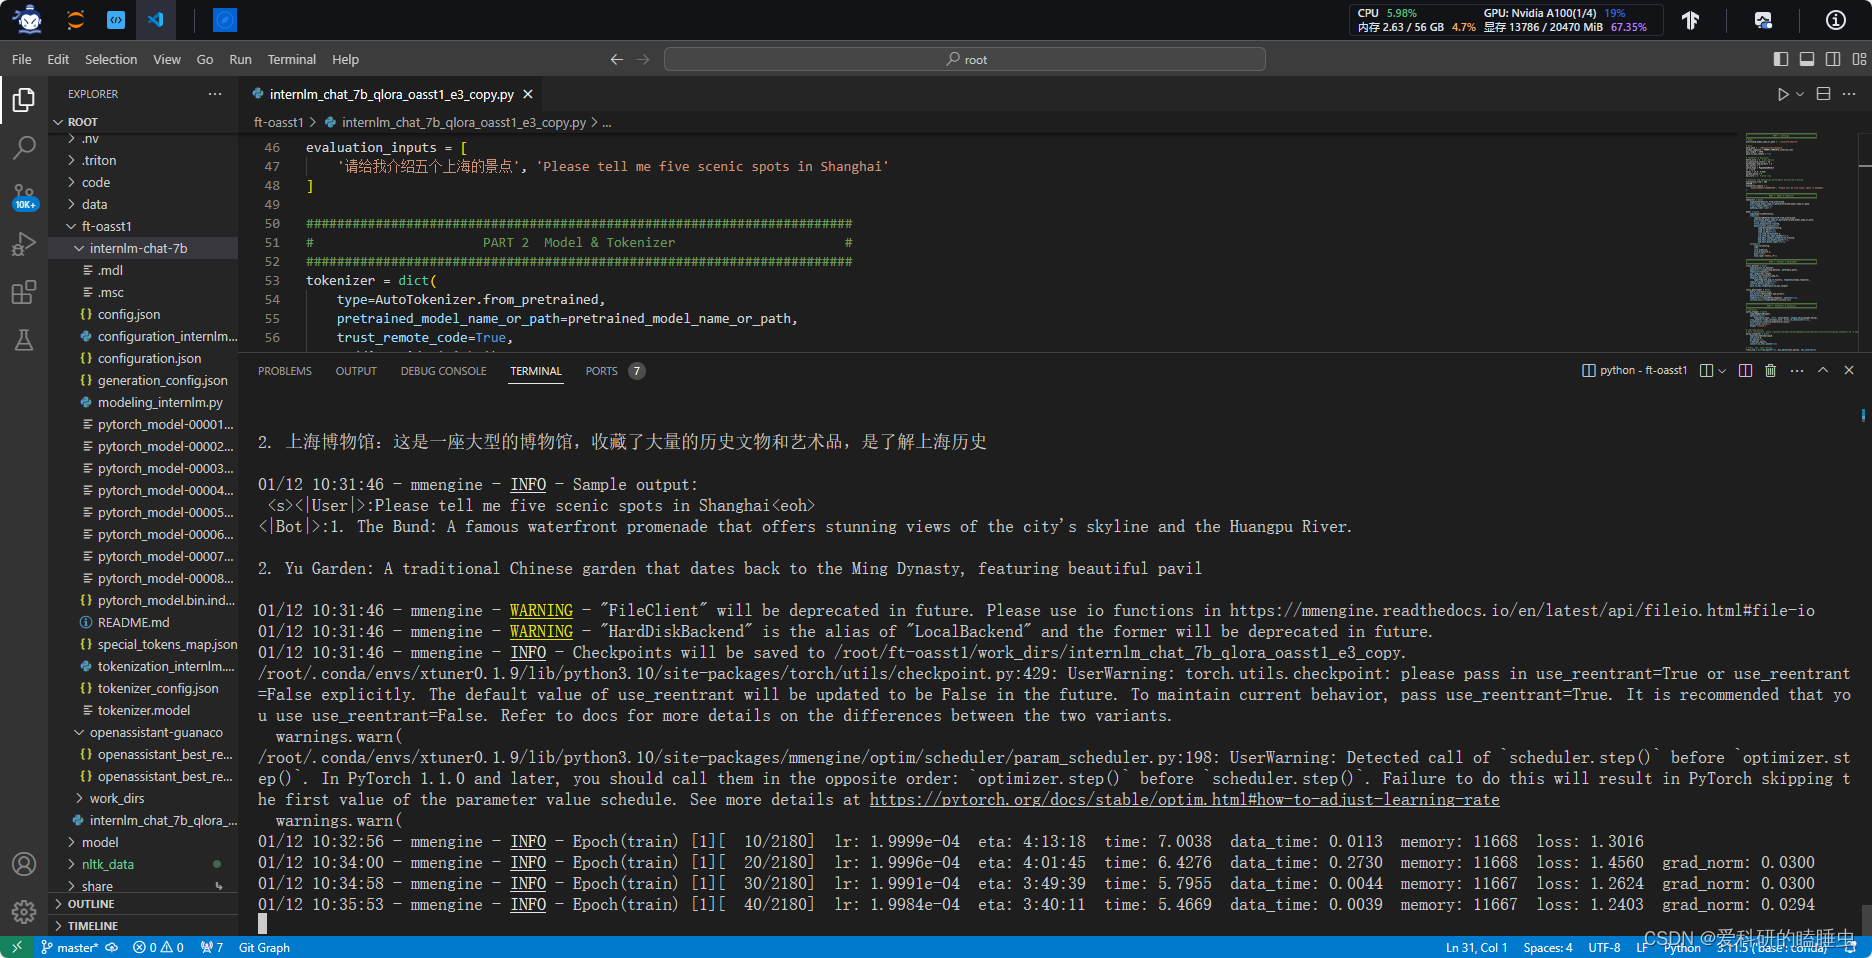Open the Testing flask view
The height and width of the screenshot is (958, 1872).
(24, 340)
